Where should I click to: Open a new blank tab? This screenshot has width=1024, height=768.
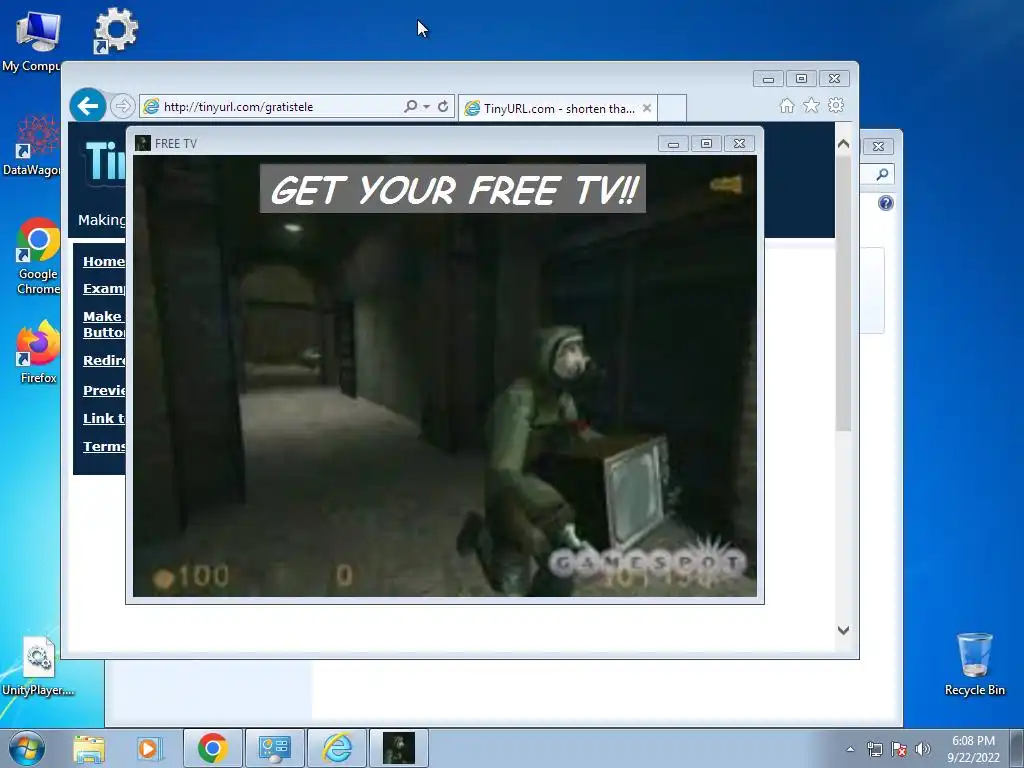pyautogui.click(x=672, y=108)
